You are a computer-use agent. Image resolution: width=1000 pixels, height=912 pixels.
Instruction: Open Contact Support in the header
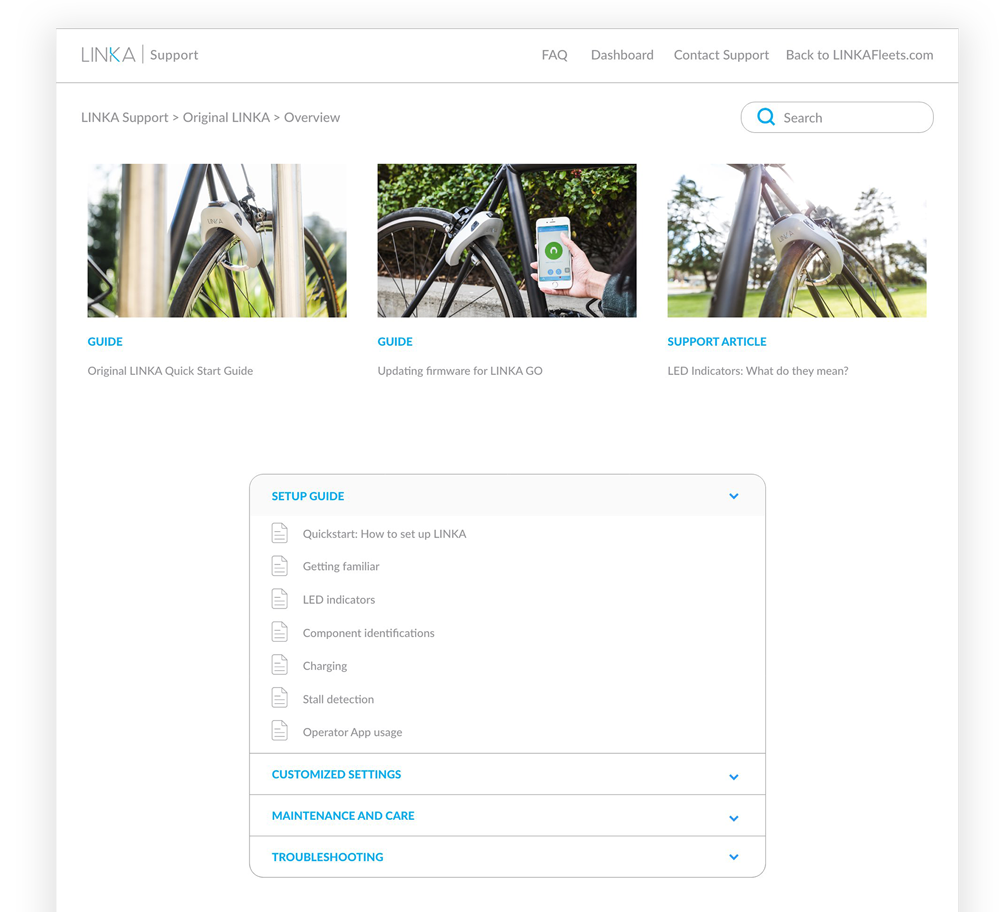tap(721, 55)
